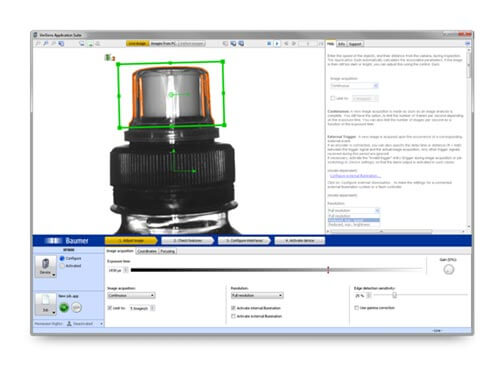Open the Device icon button

point(46,267)
